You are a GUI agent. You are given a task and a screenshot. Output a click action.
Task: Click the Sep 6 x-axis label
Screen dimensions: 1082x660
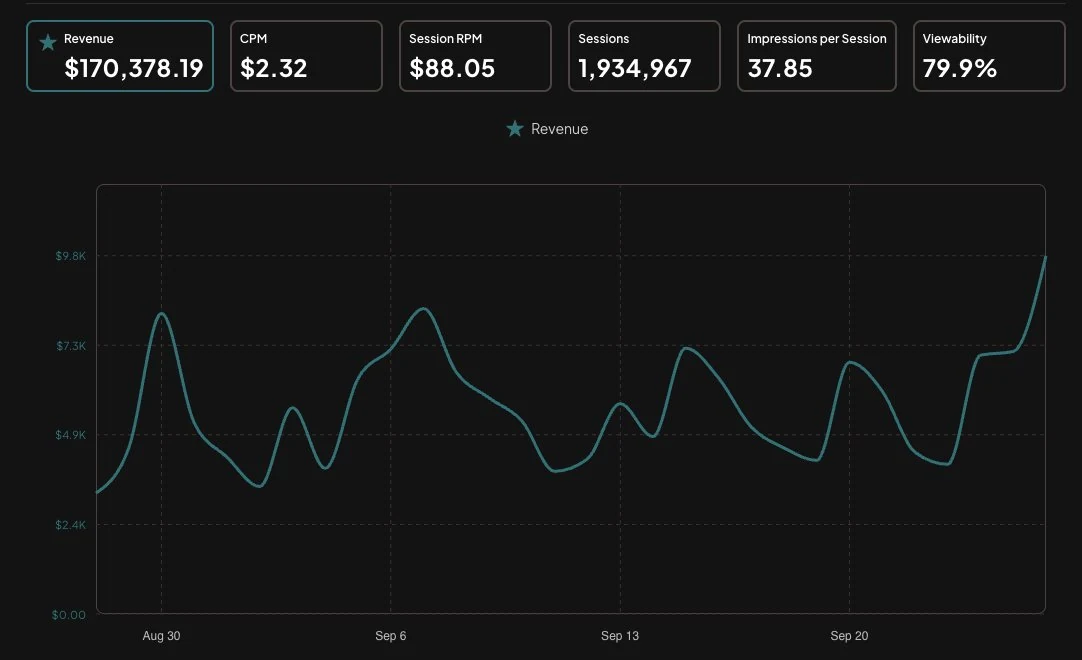click(391, 636)
